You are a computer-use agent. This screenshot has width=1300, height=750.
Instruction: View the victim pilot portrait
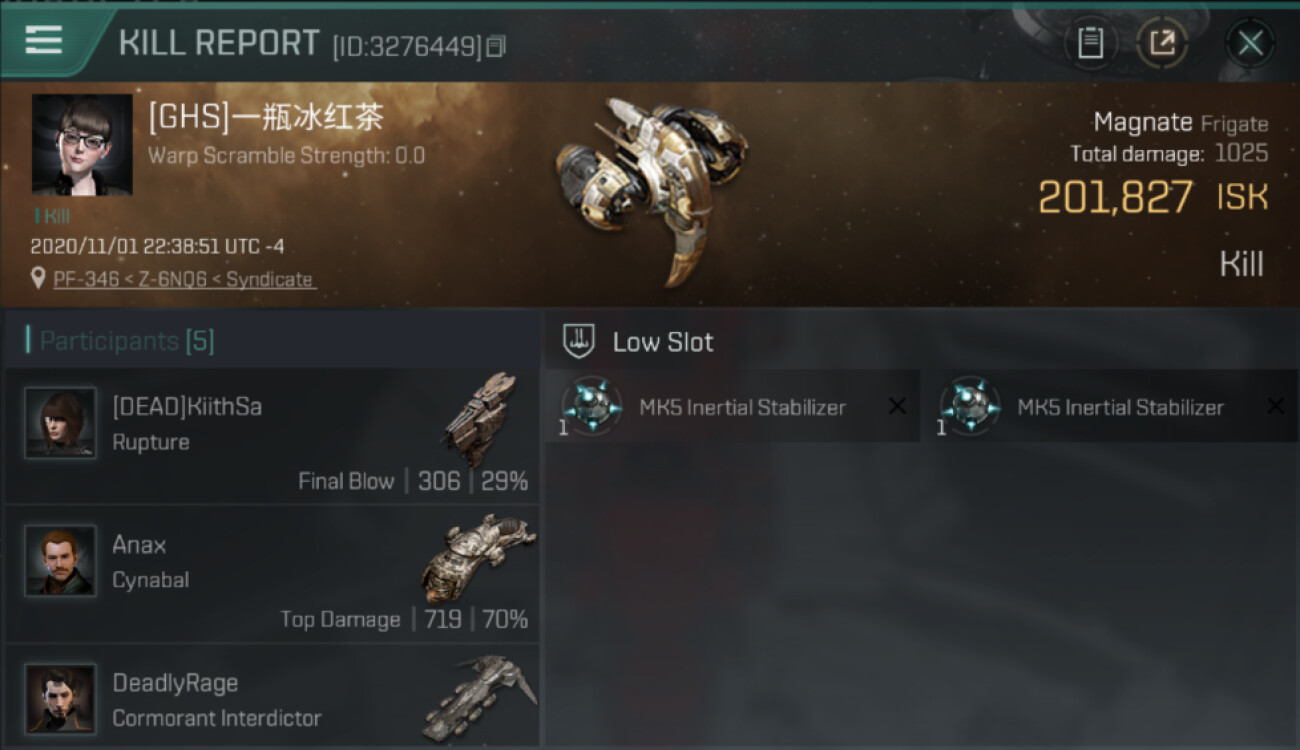click(x=82, y=145)
